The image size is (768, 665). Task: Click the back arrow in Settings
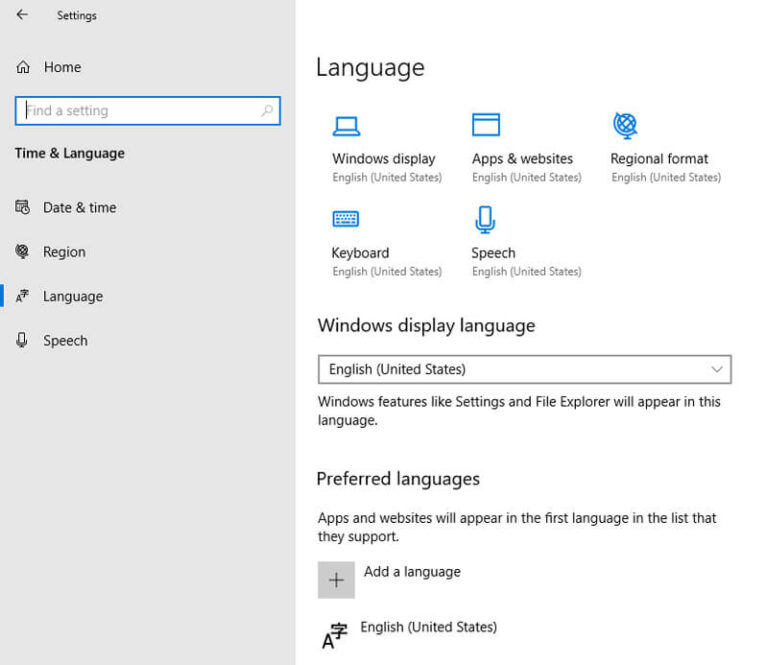click(x=22, y=15)
